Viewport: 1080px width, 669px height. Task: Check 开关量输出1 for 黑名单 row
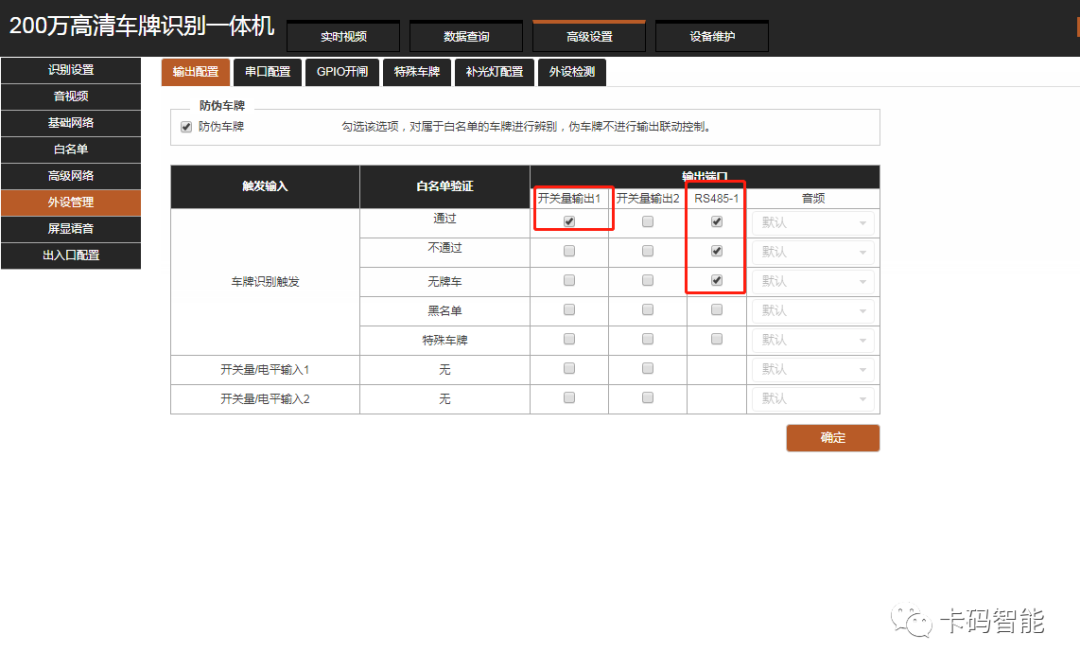pos(569,310)
